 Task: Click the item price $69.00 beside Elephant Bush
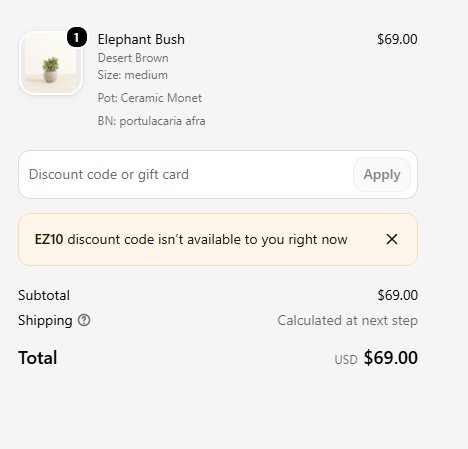pyautogui.click(x=397, y=39)
